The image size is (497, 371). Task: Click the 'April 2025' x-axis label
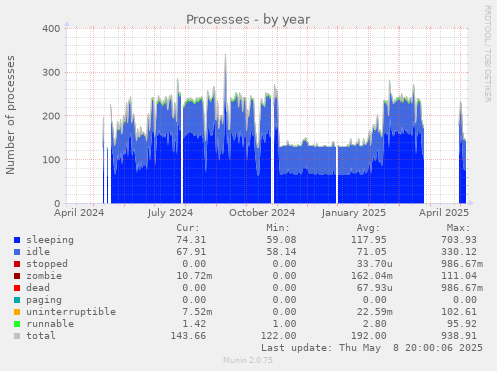(x=444, y=213)
